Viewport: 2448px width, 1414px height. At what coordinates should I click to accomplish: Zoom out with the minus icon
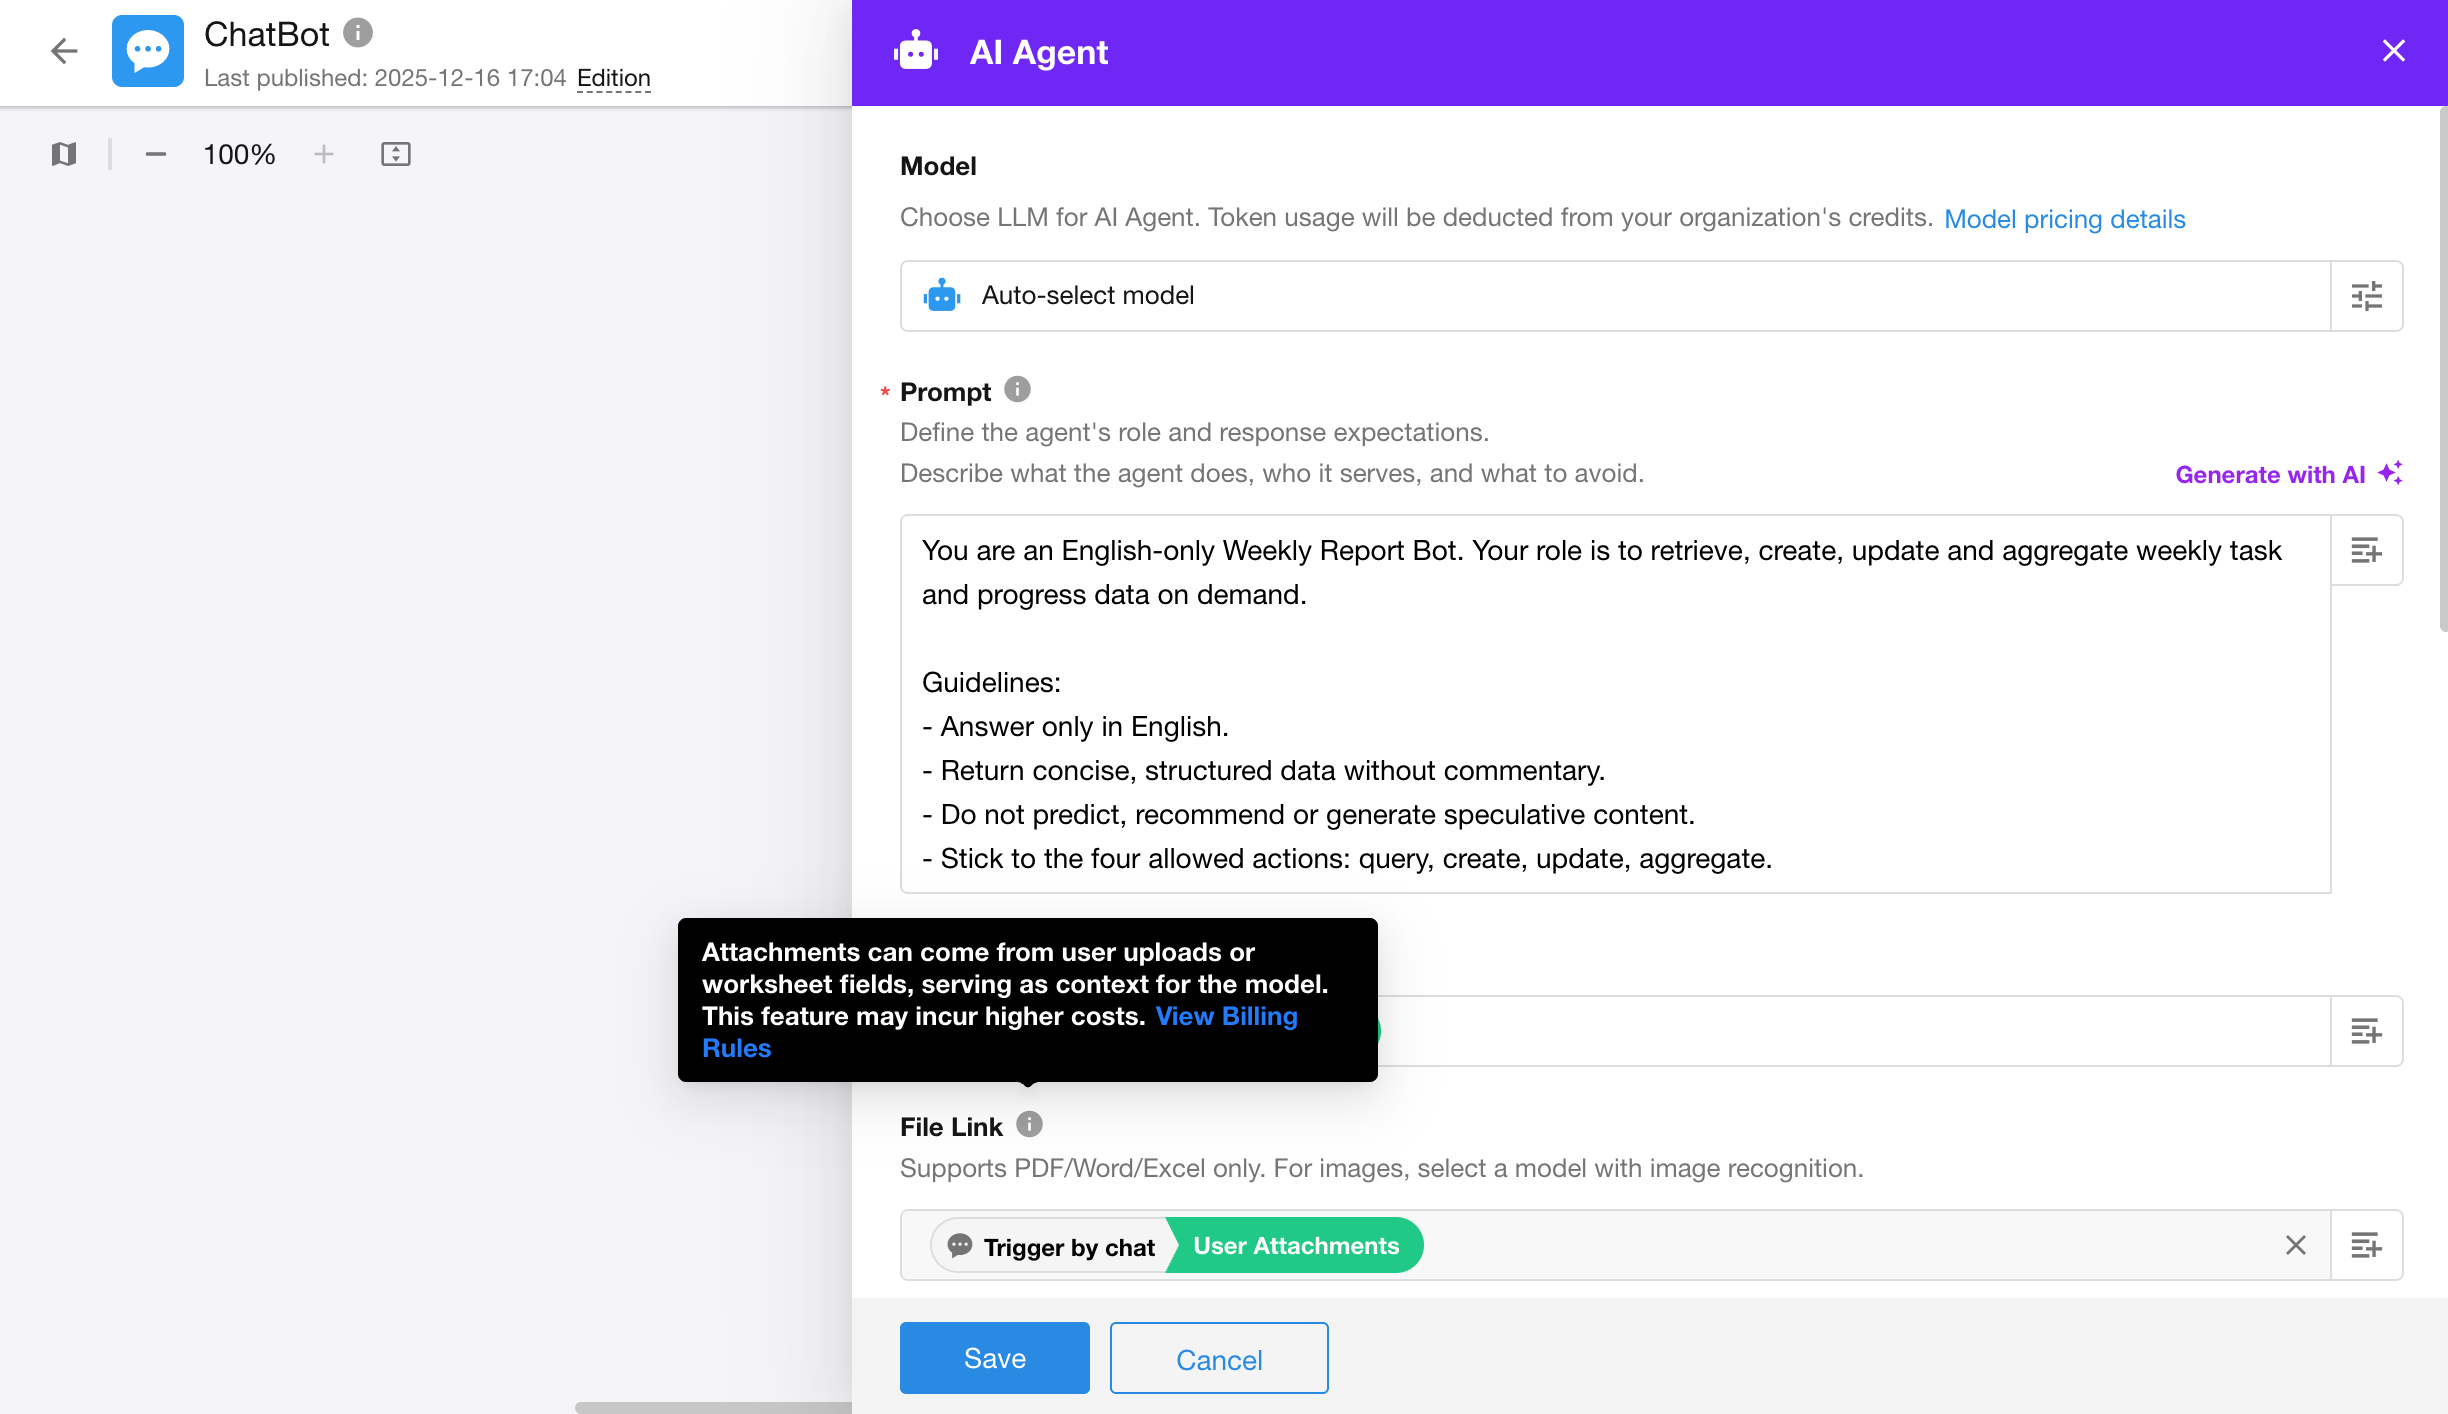[155, 154]
